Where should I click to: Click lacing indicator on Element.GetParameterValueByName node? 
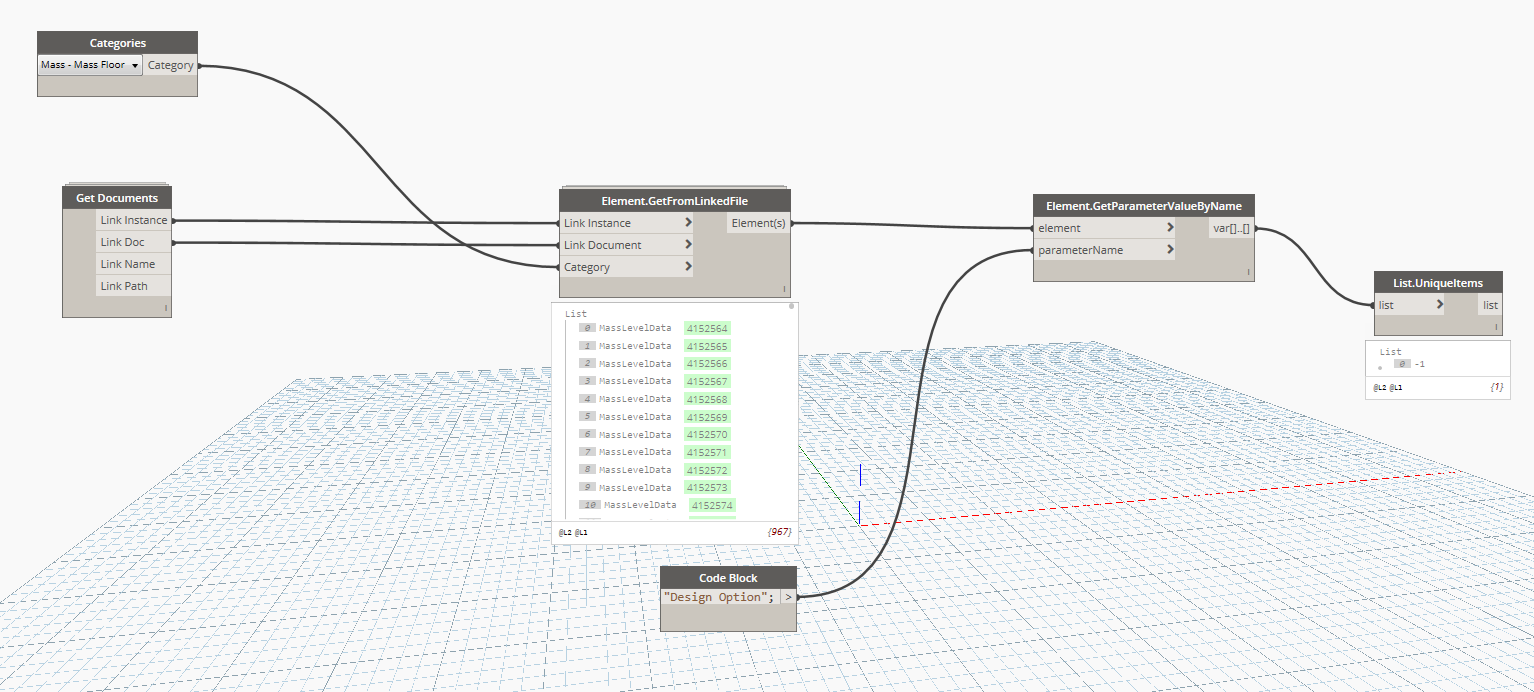tap(1248, 272)
